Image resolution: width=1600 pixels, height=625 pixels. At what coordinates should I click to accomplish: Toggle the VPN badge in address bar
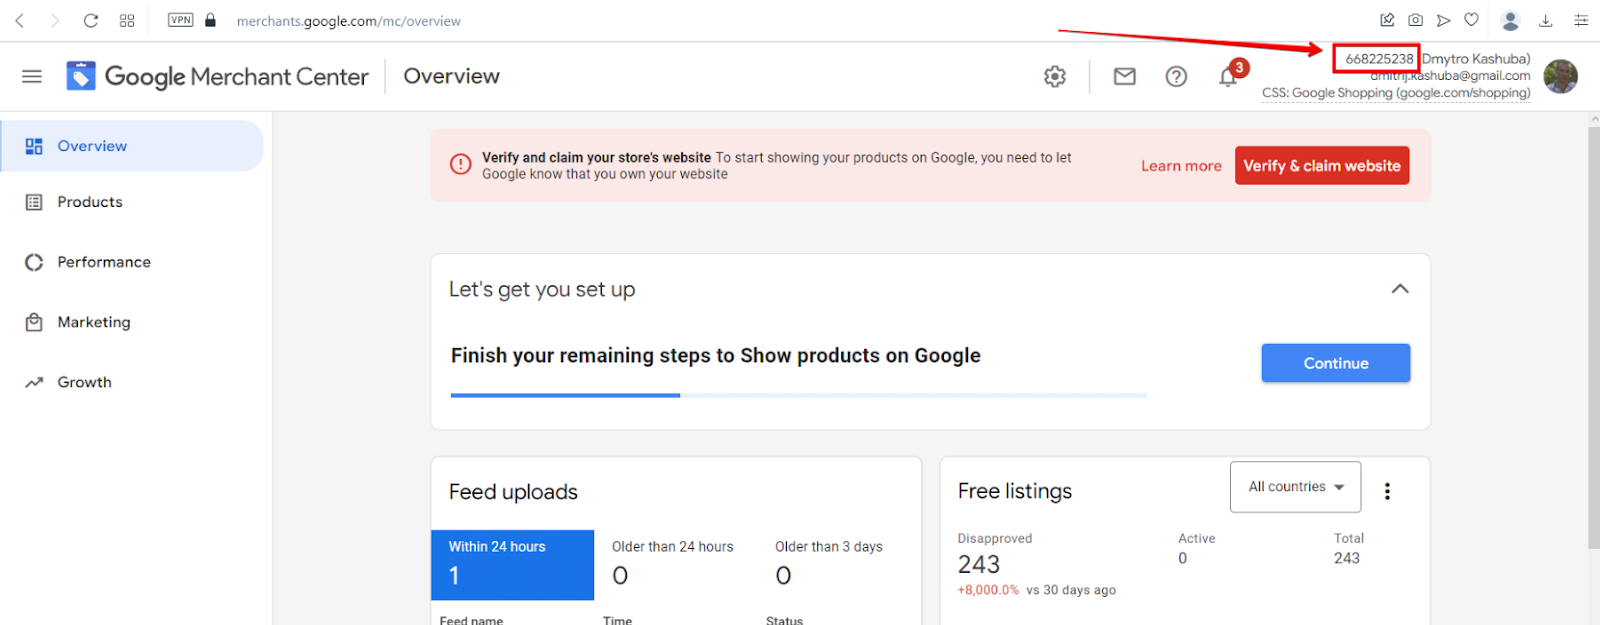(181, 20)
